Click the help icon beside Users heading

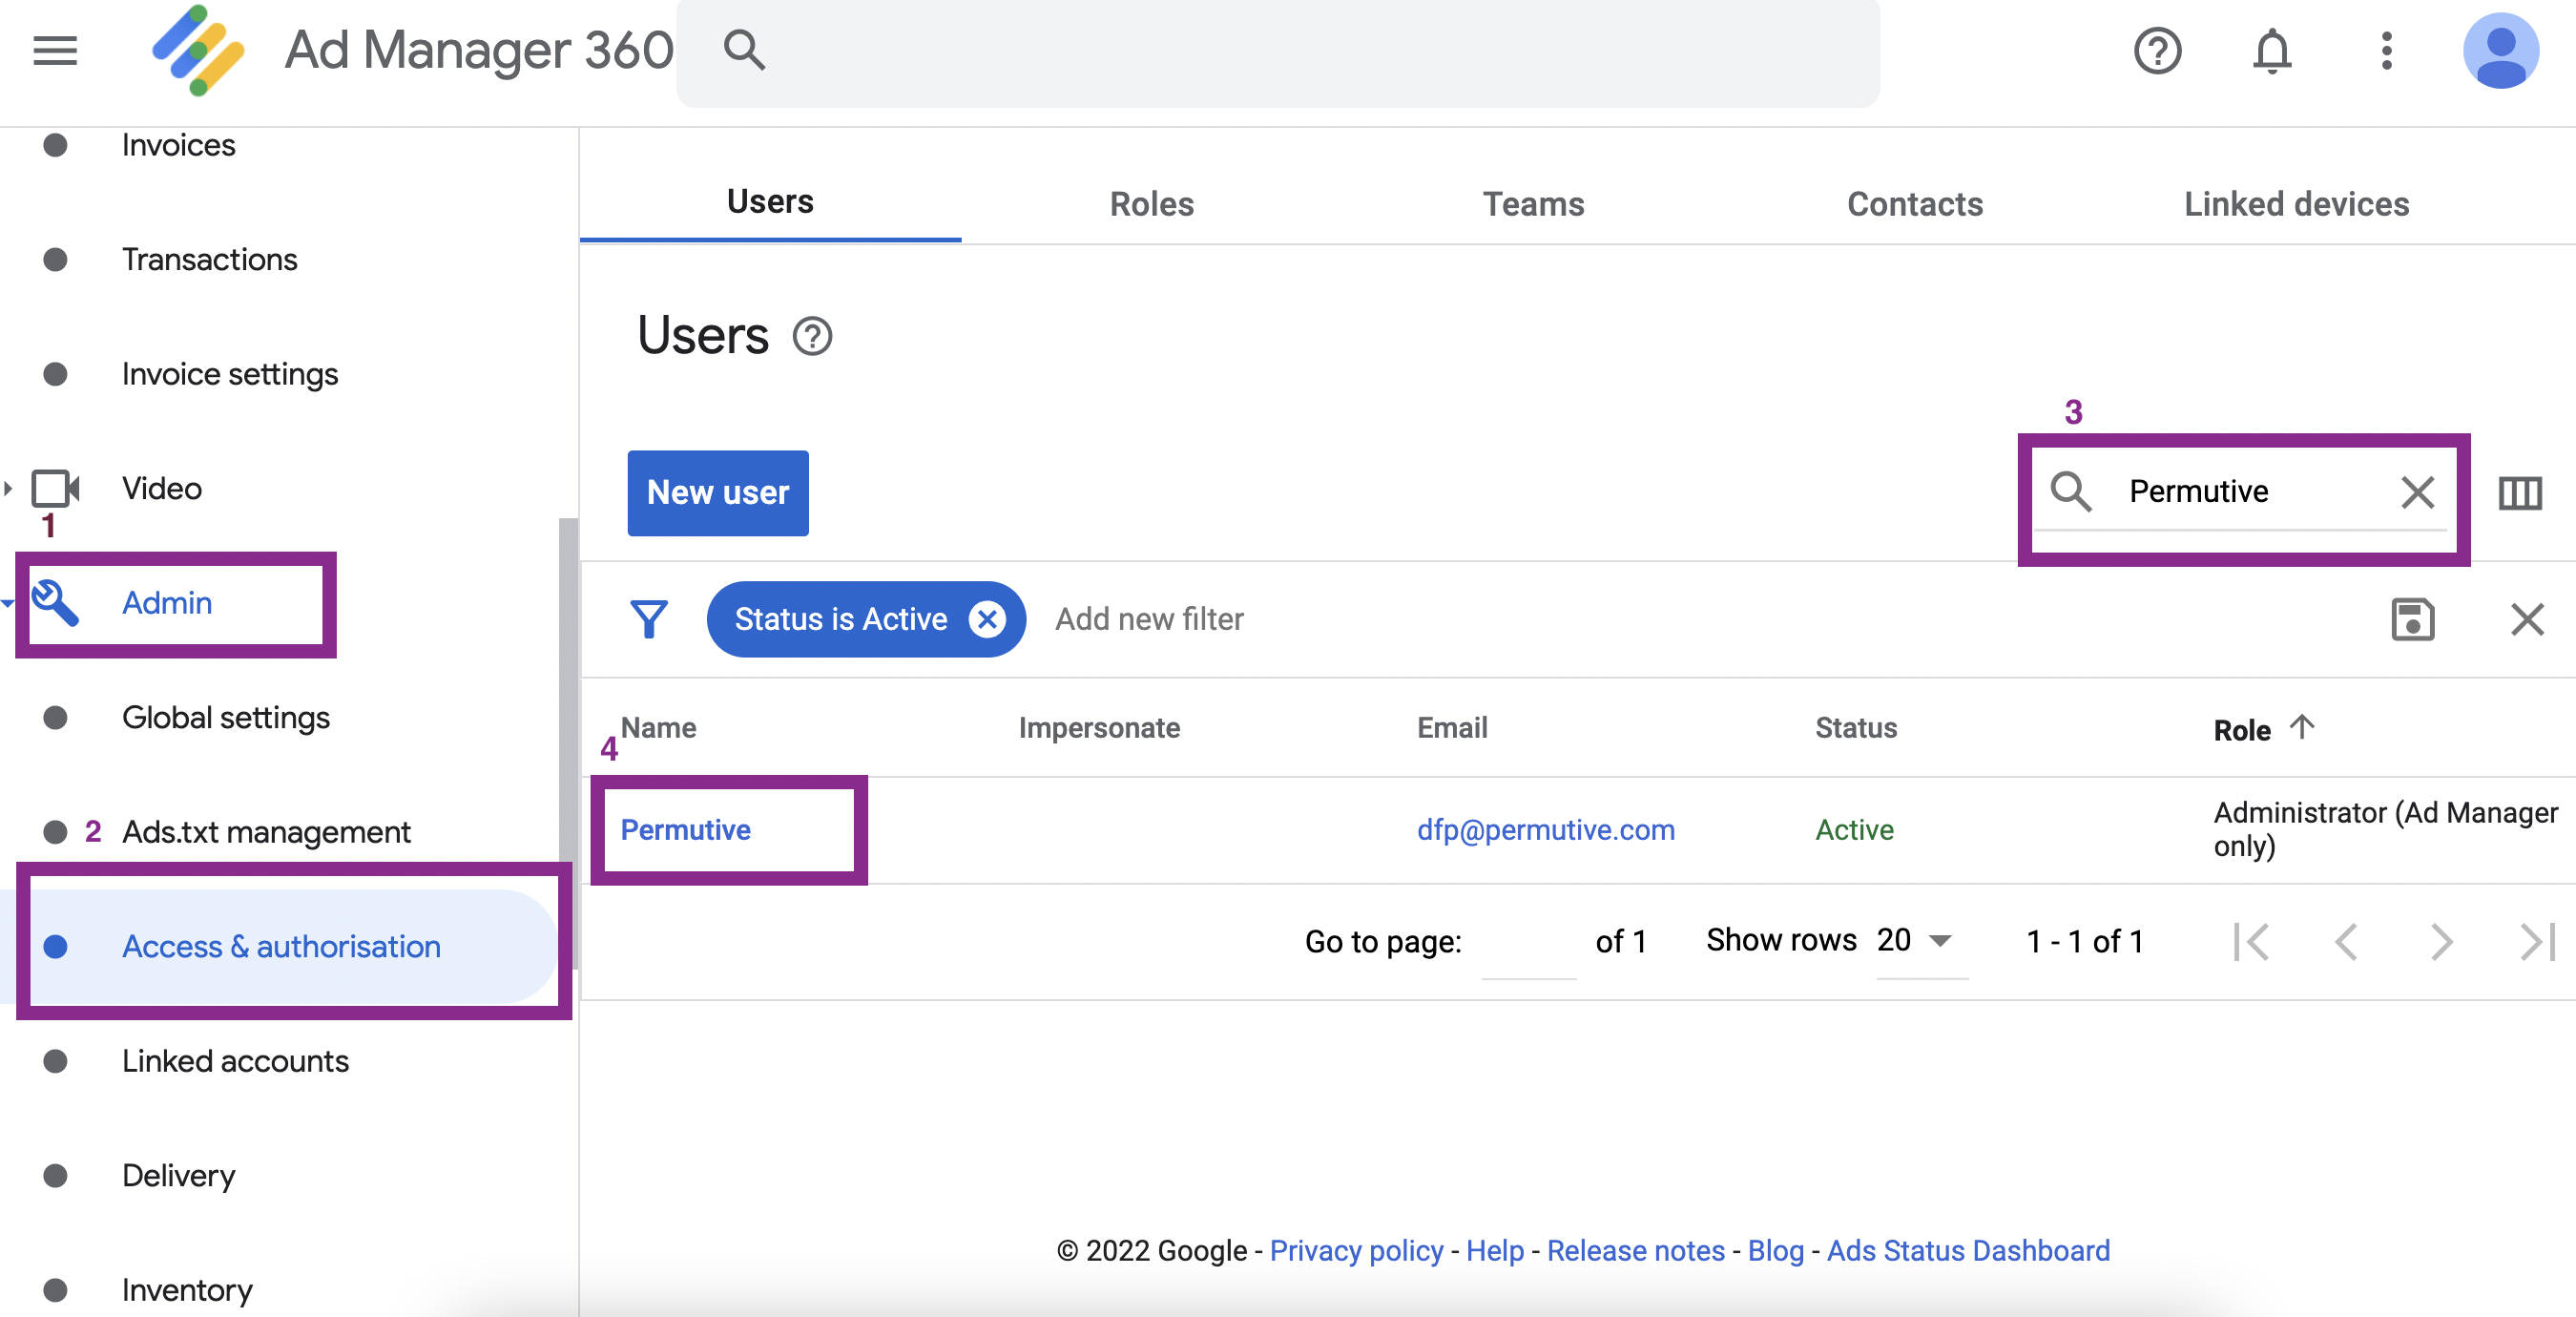coord(812,336)
